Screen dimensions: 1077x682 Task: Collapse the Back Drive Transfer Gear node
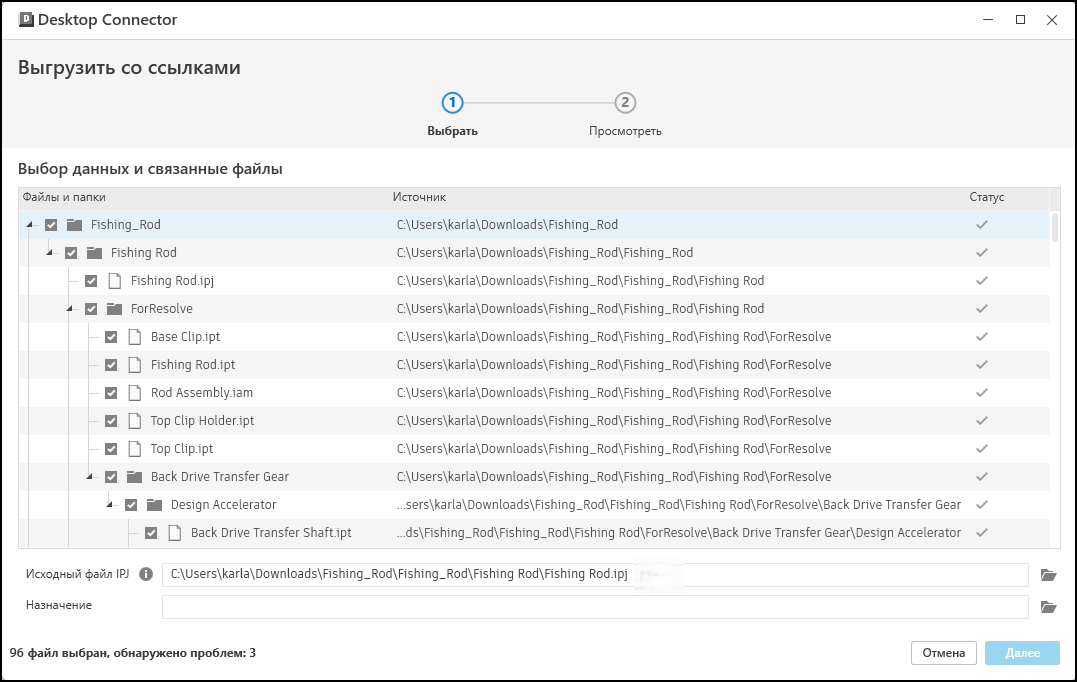89,477
